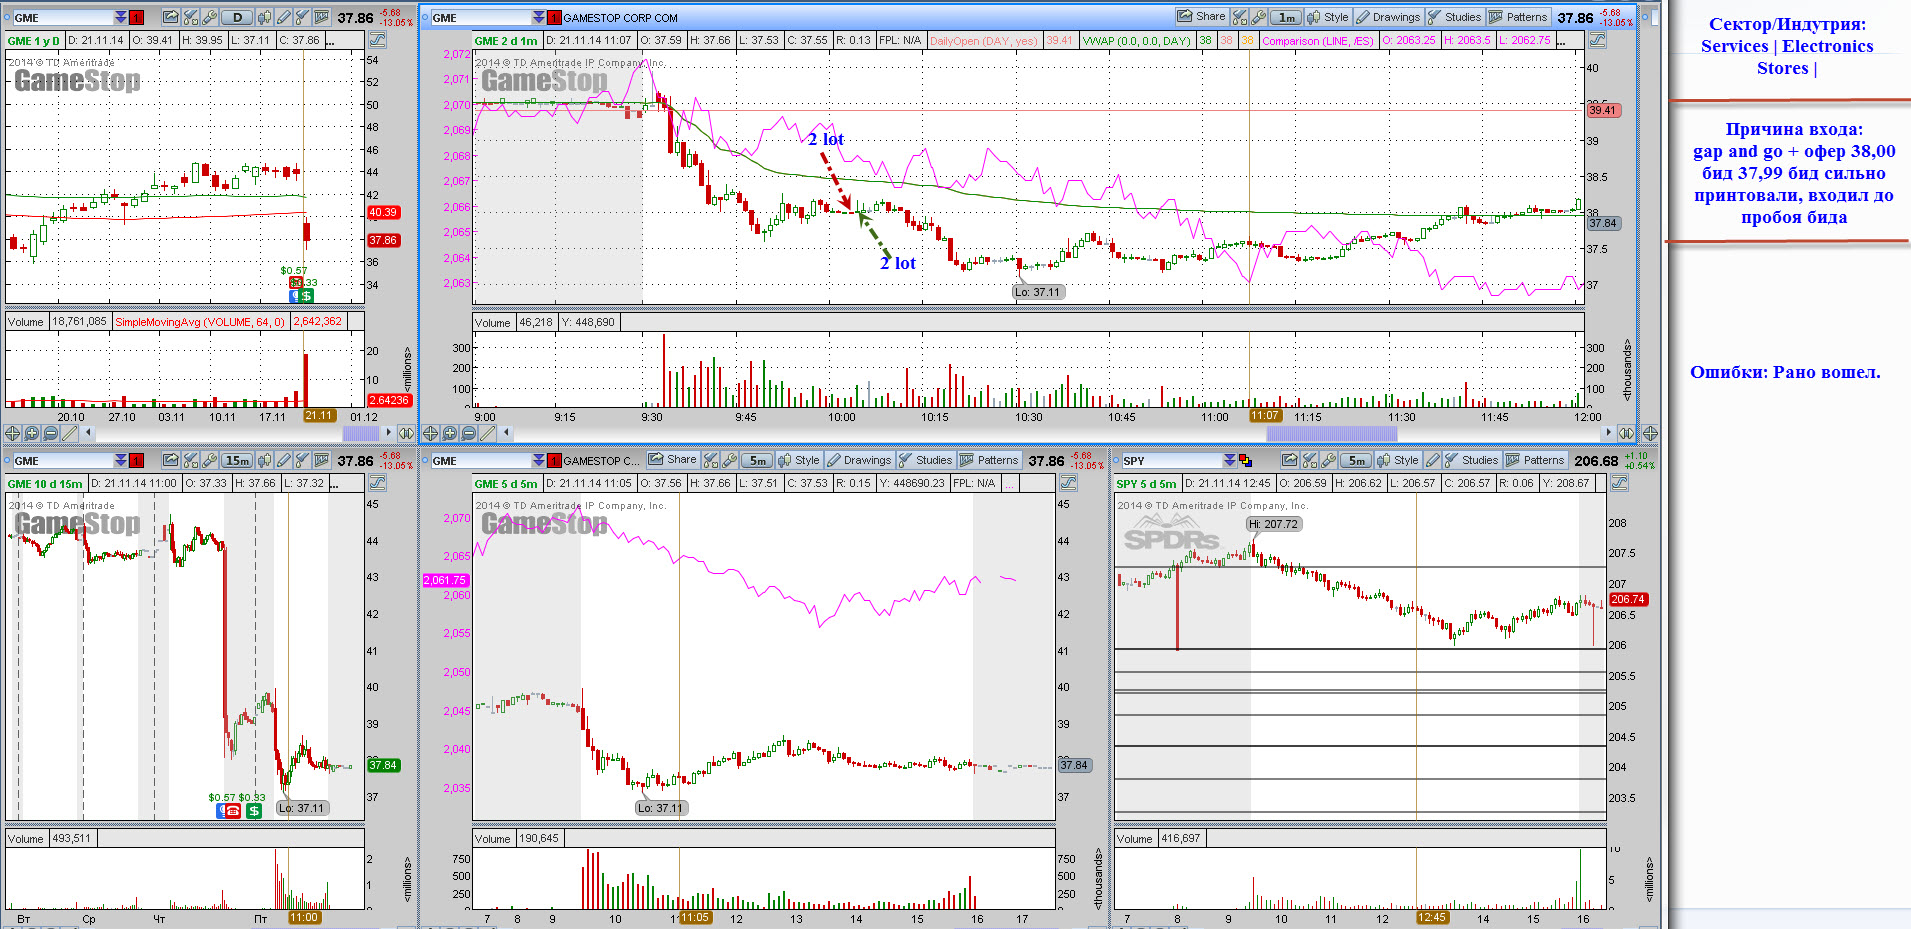The height and width of the screenshot is (929, 1911).
Task: Toggle curve price-graph icon on GME 1m chart
Action: 1597,40
